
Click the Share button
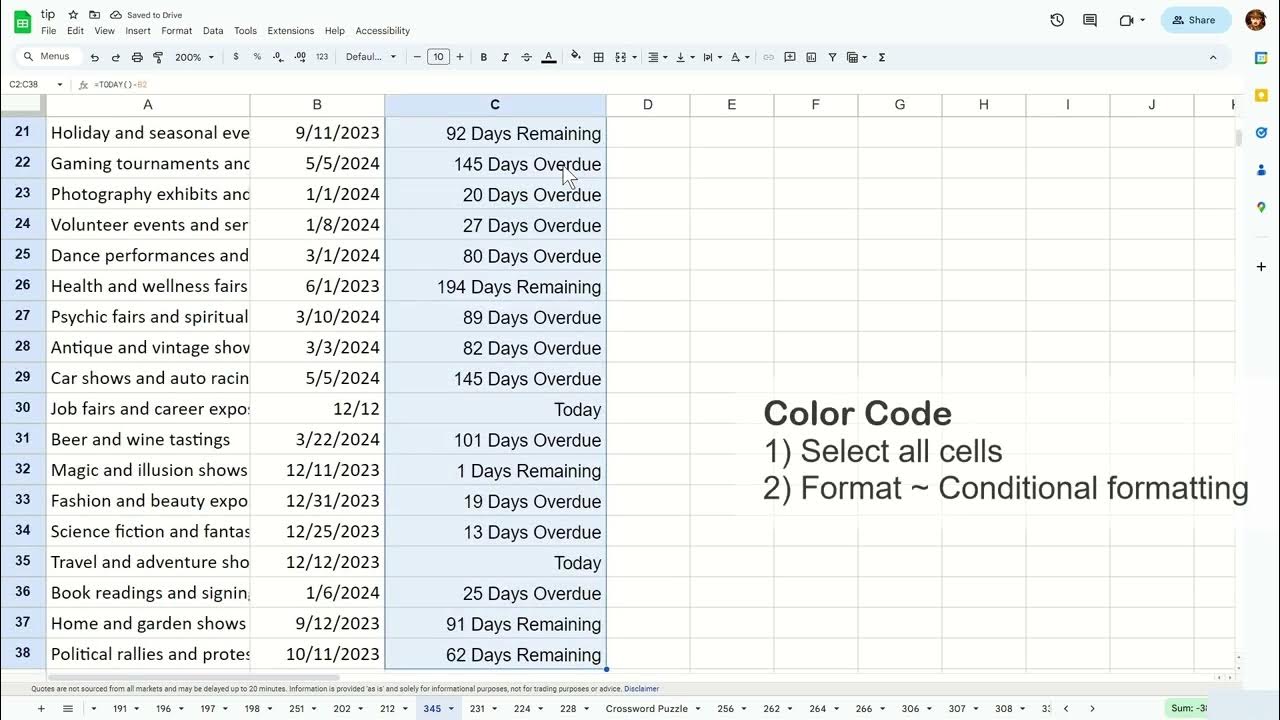tap(1195, 20)
